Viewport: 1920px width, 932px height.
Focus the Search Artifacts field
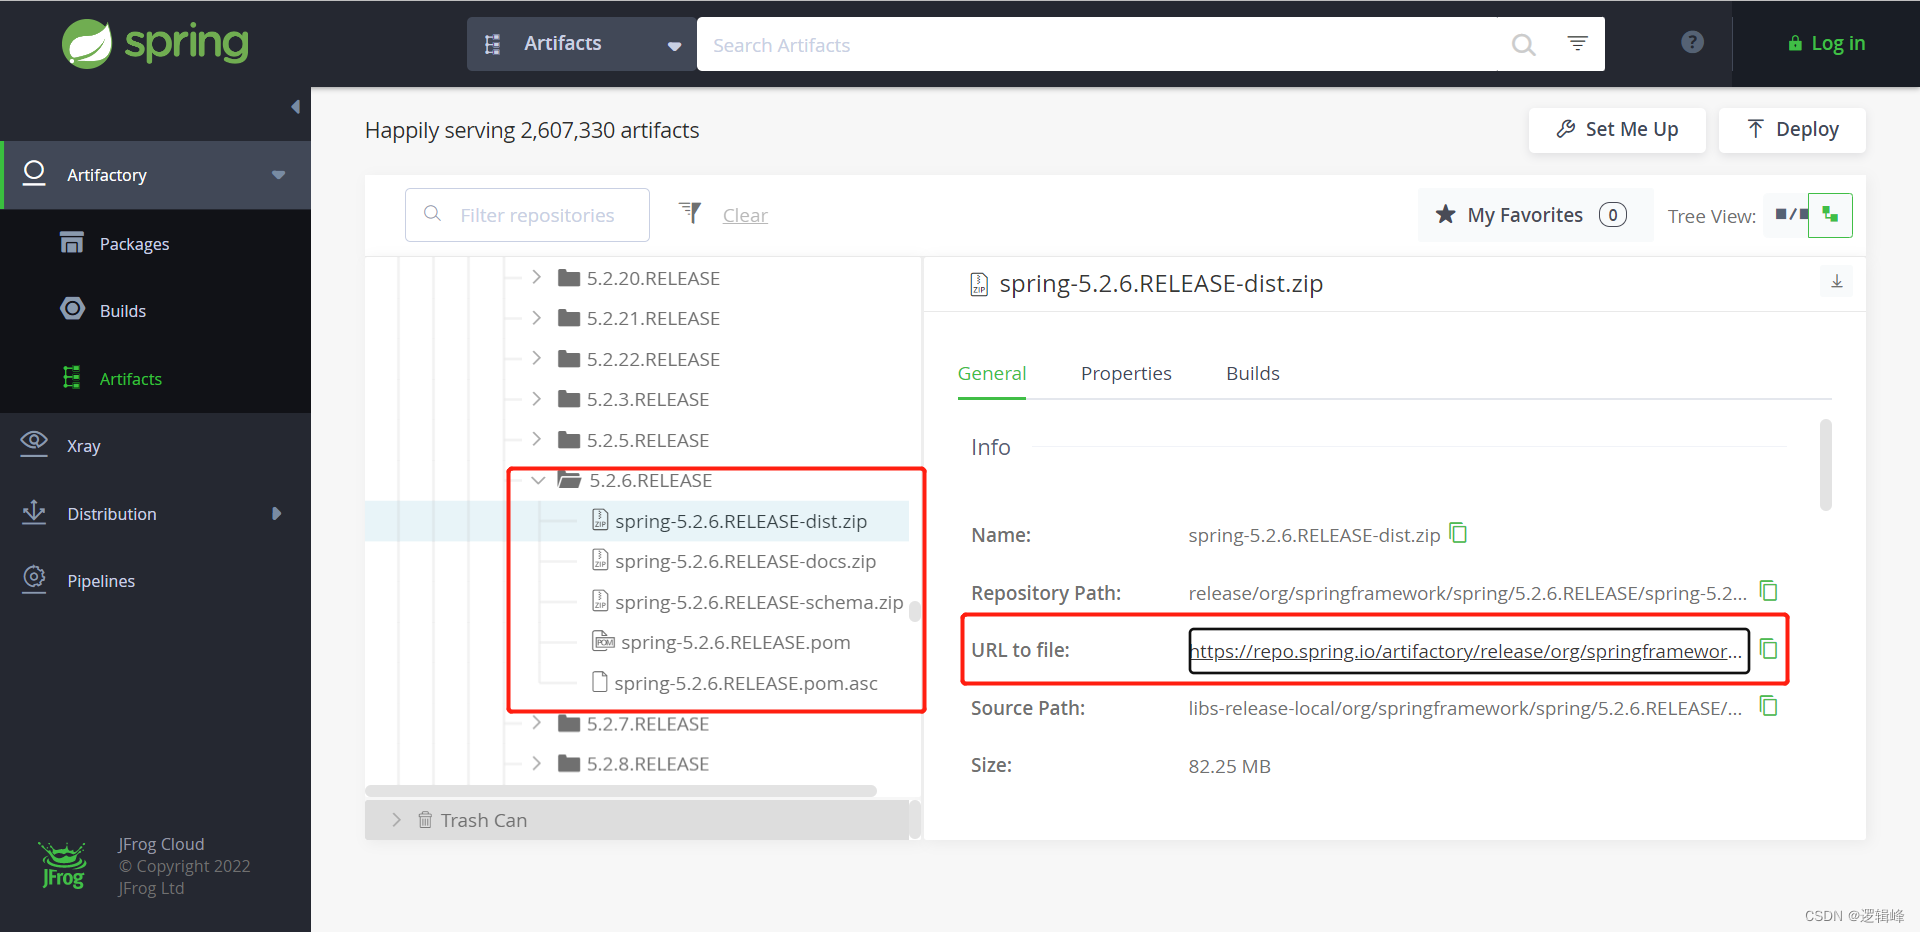[1100, 44]
